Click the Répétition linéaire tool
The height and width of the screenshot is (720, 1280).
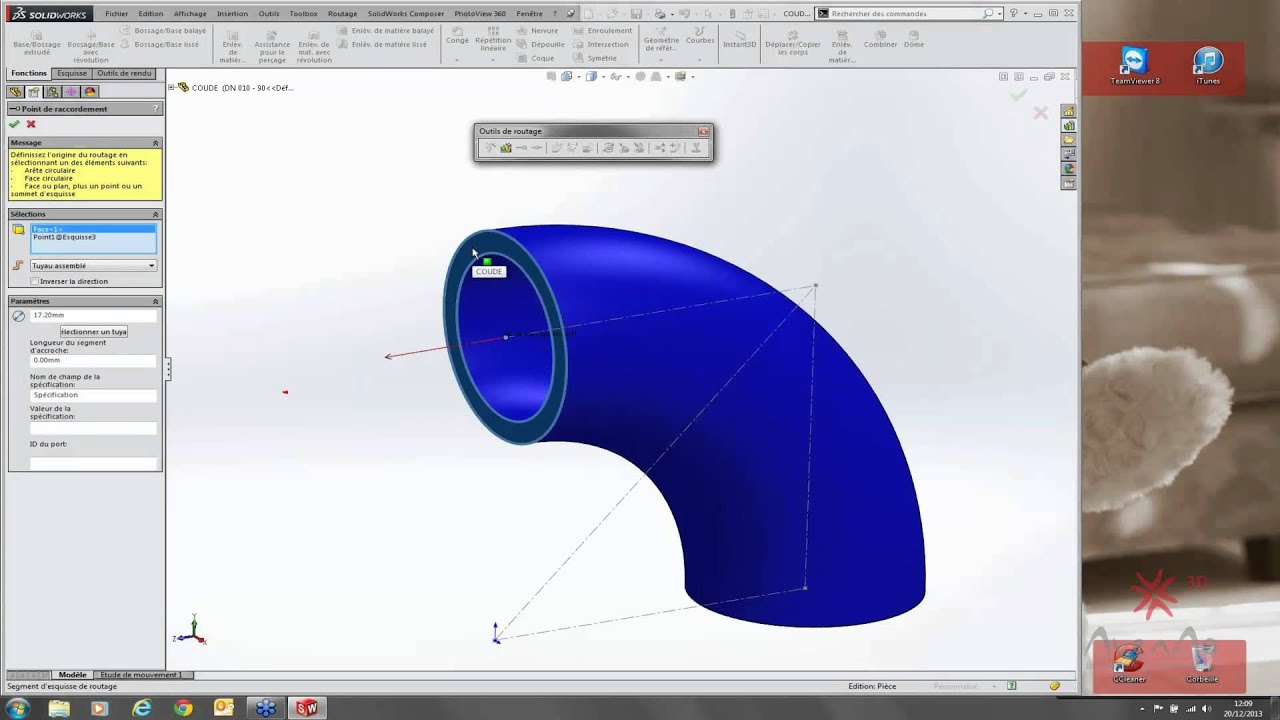[493, 40]
